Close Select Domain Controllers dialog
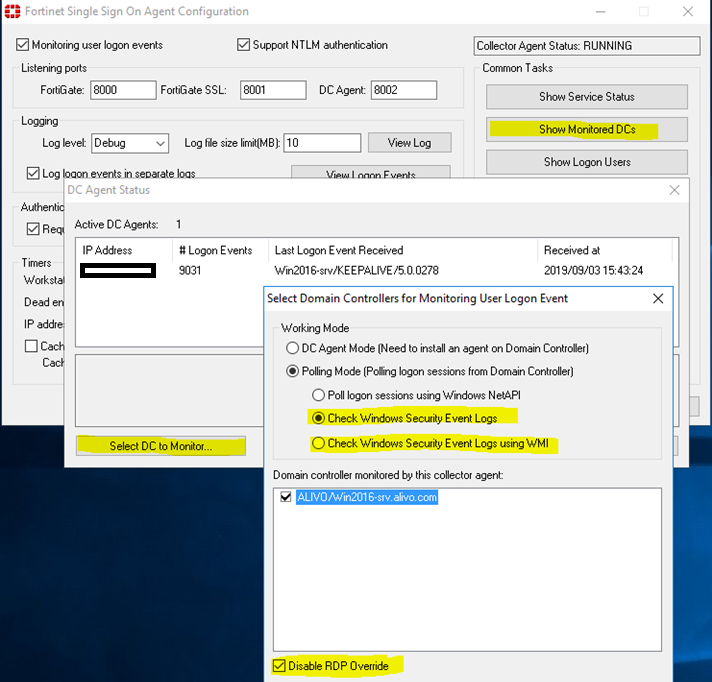 point(658,299)
